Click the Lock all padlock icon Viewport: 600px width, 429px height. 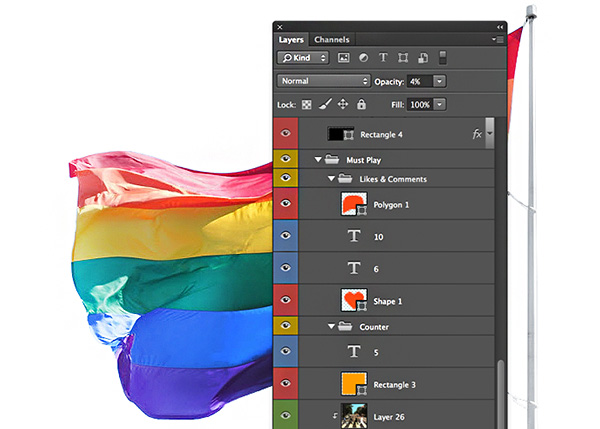361,104
